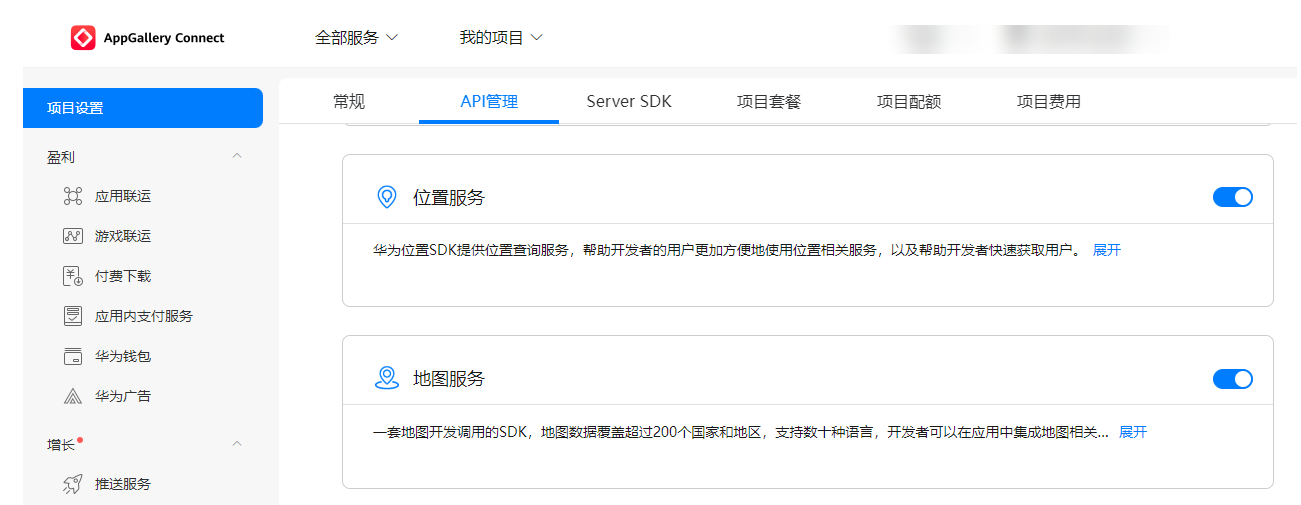Switch to the 常规 tab

pyautogui.click(x=349, y=101)
